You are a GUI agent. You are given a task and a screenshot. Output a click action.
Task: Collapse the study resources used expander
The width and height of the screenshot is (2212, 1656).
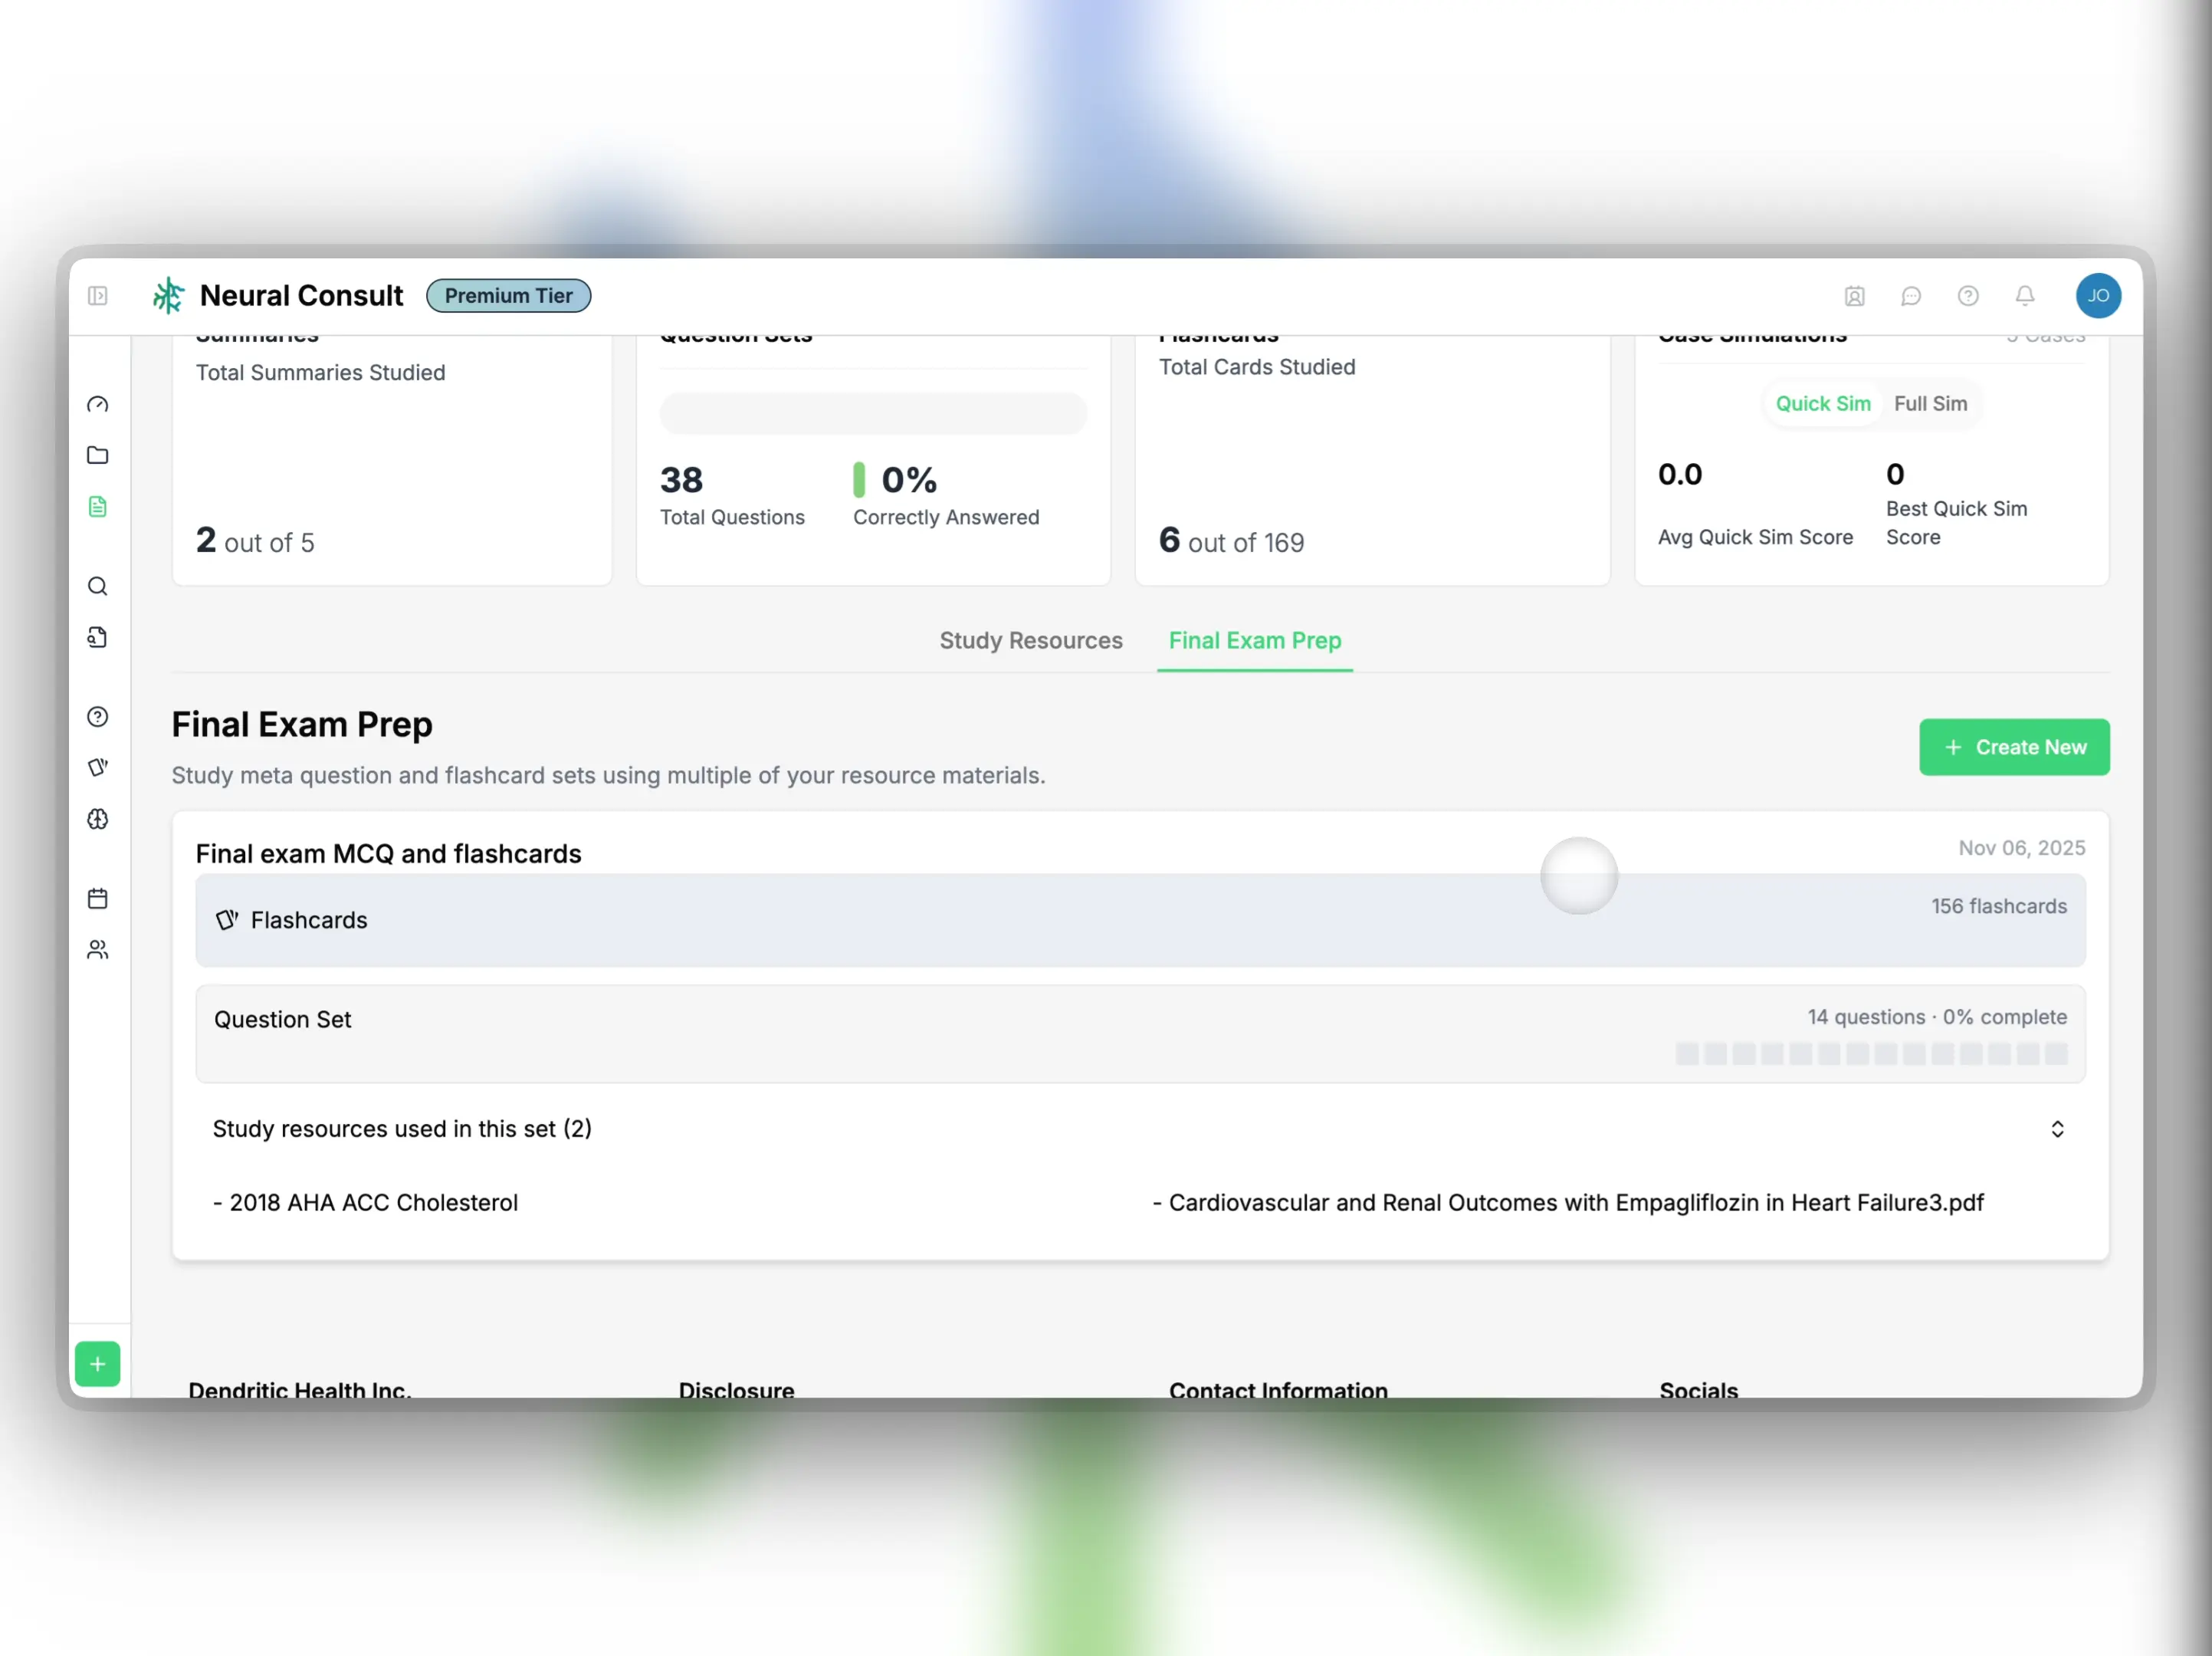pyautogui.click(x=2056, y=1129)
